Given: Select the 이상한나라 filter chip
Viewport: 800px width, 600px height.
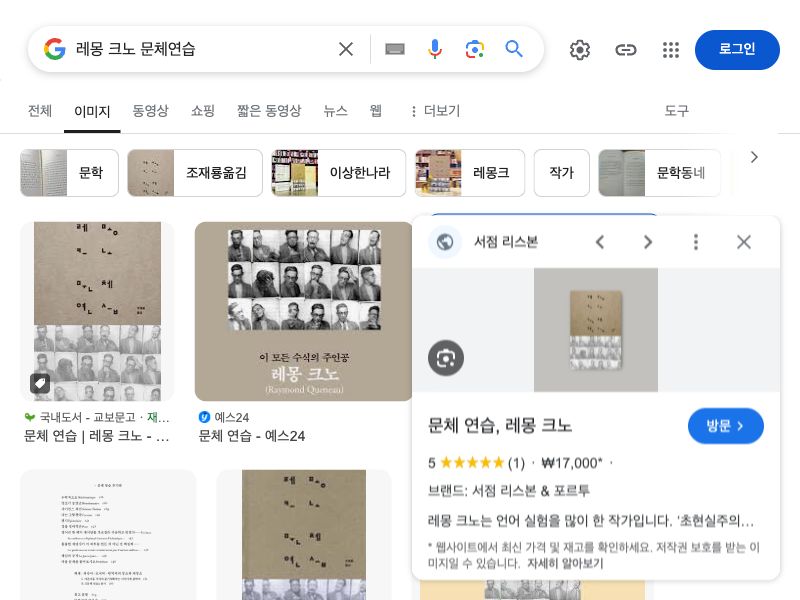Looking at the screenshot, I should [339, 173].
